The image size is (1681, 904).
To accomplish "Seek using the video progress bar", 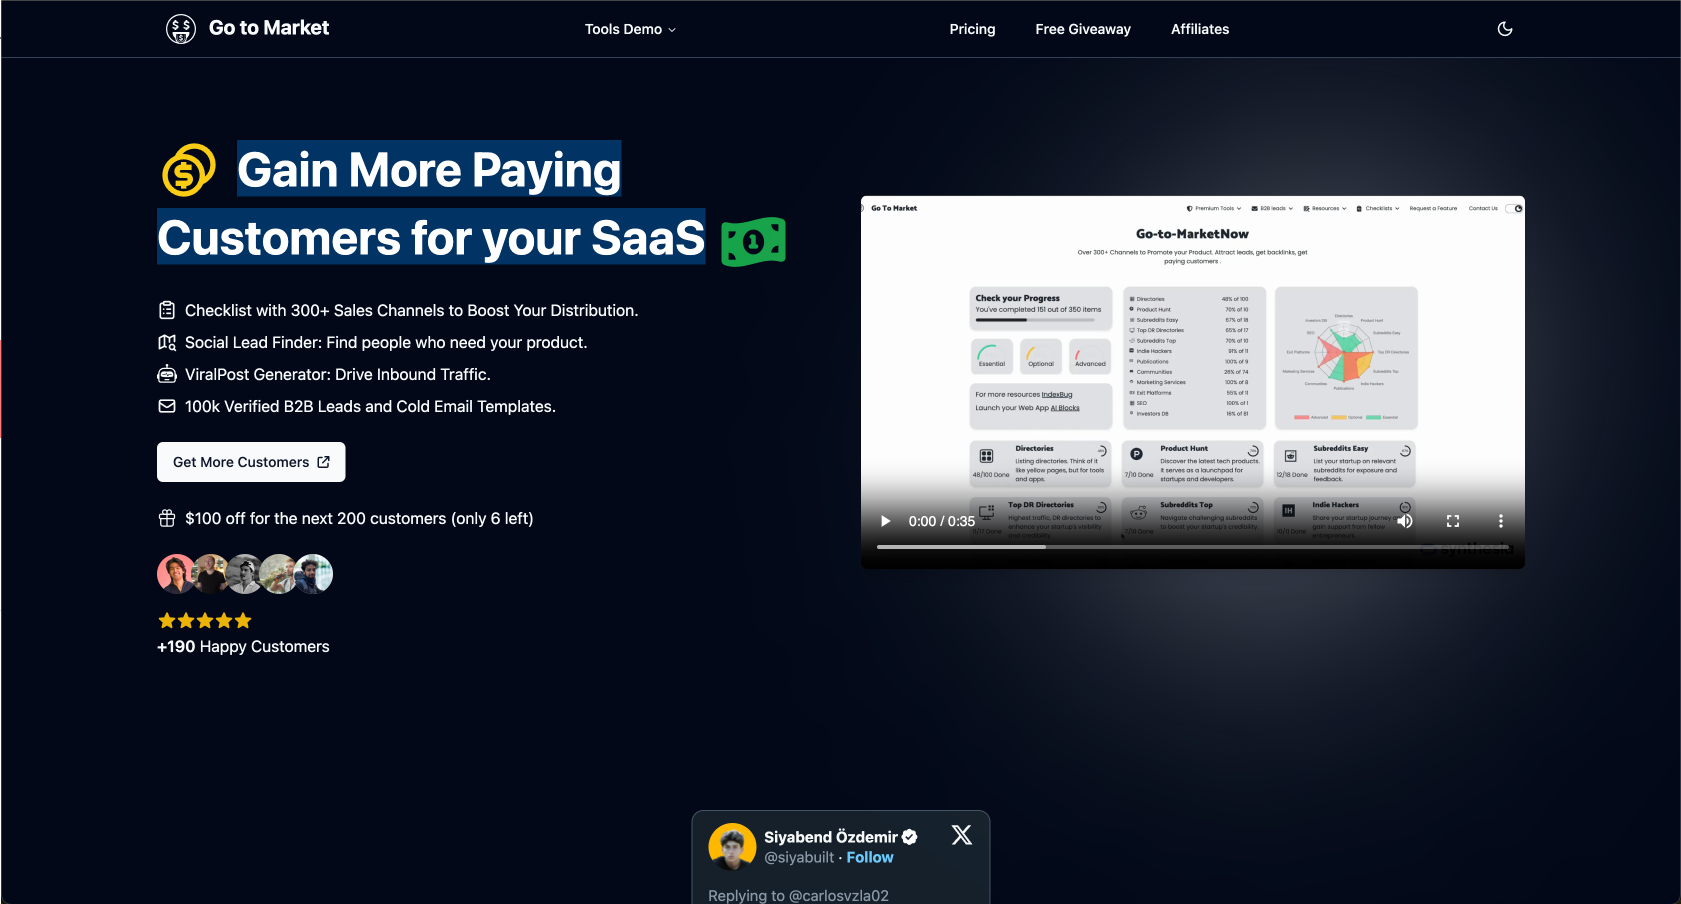I will tap(1192, 547).
